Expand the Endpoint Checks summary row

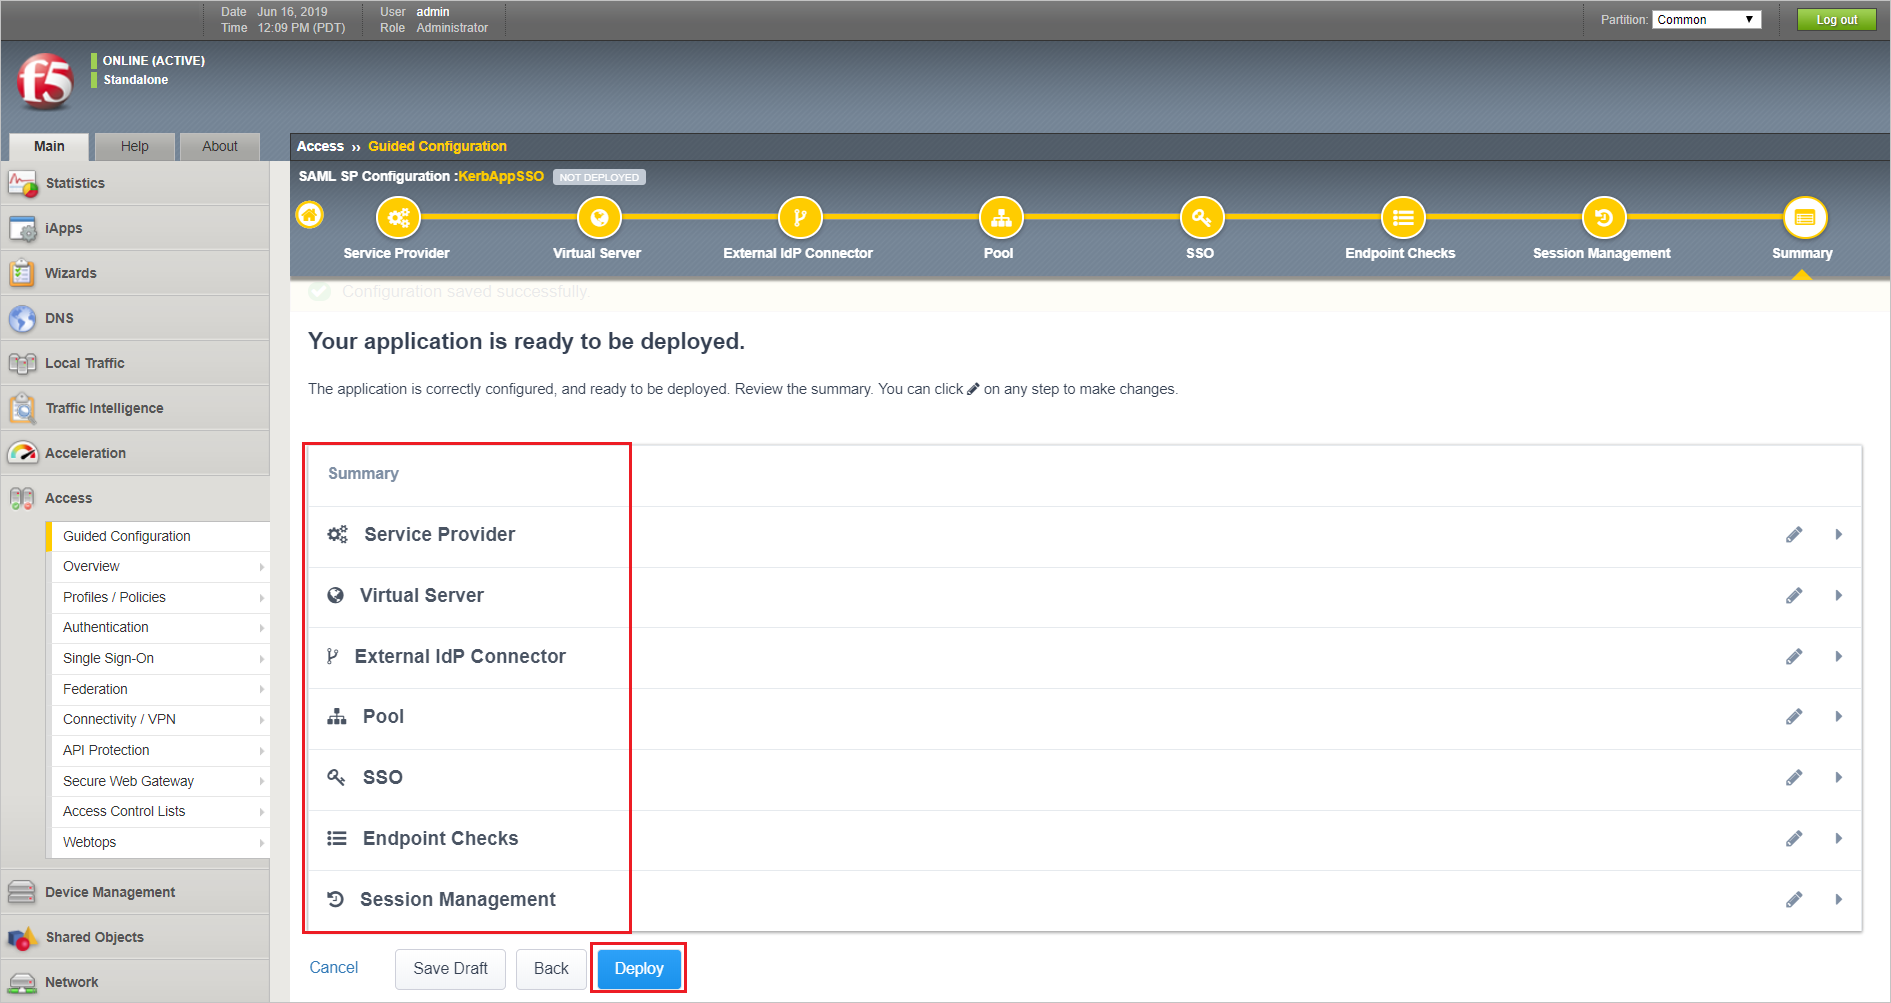click(1838, 839)
